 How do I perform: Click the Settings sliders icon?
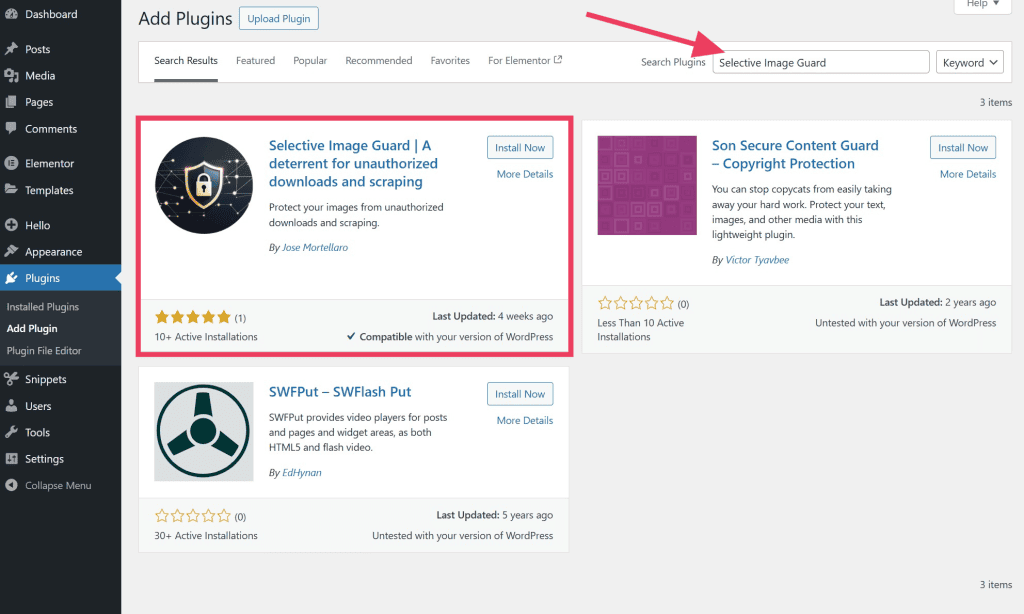pyautogui.click(x=11, y=459)
